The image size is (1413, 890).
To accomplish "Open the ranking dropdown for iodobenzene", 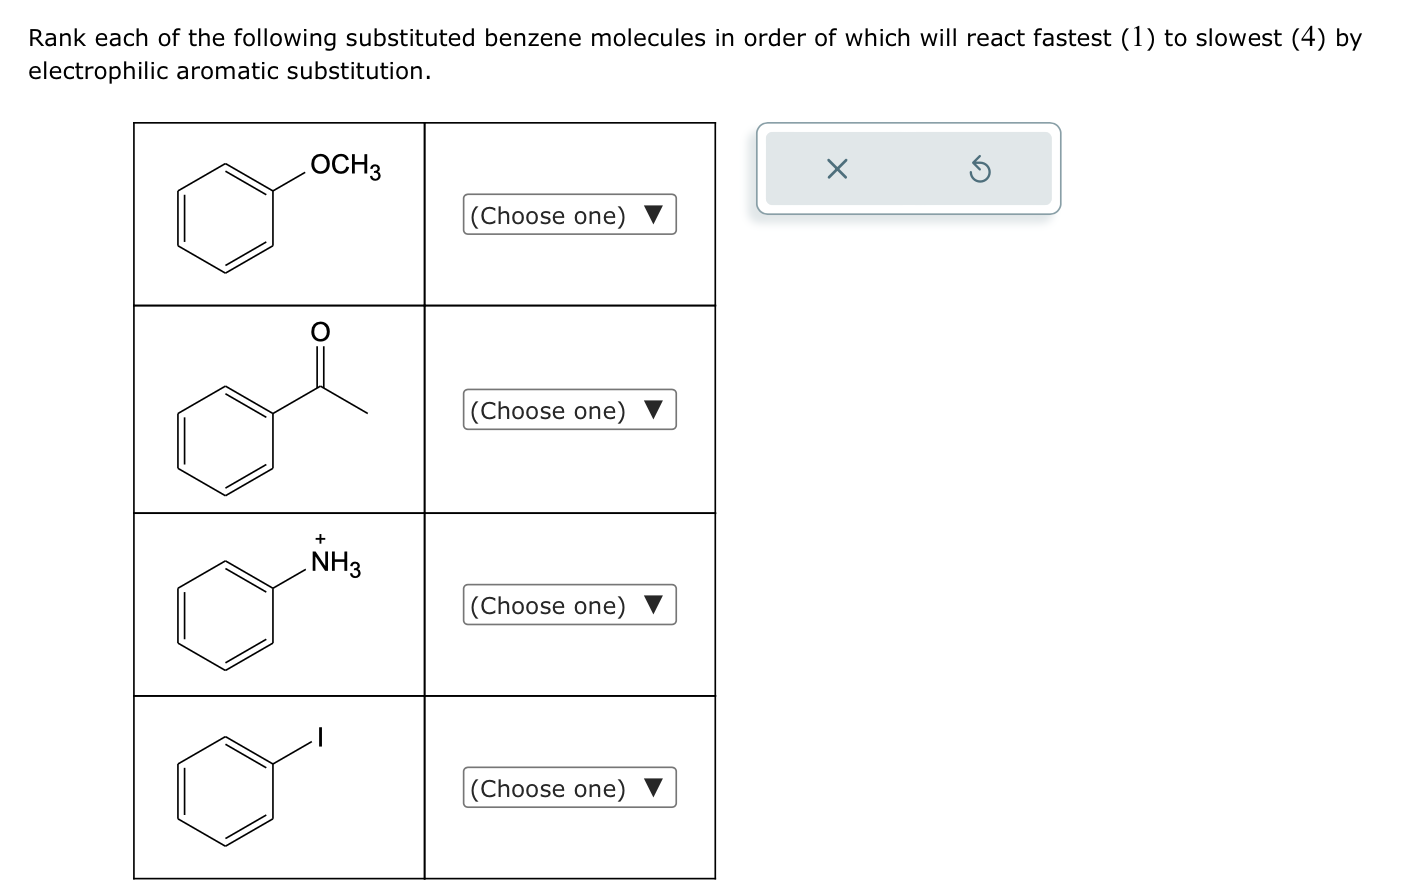I will pos(569,788).
